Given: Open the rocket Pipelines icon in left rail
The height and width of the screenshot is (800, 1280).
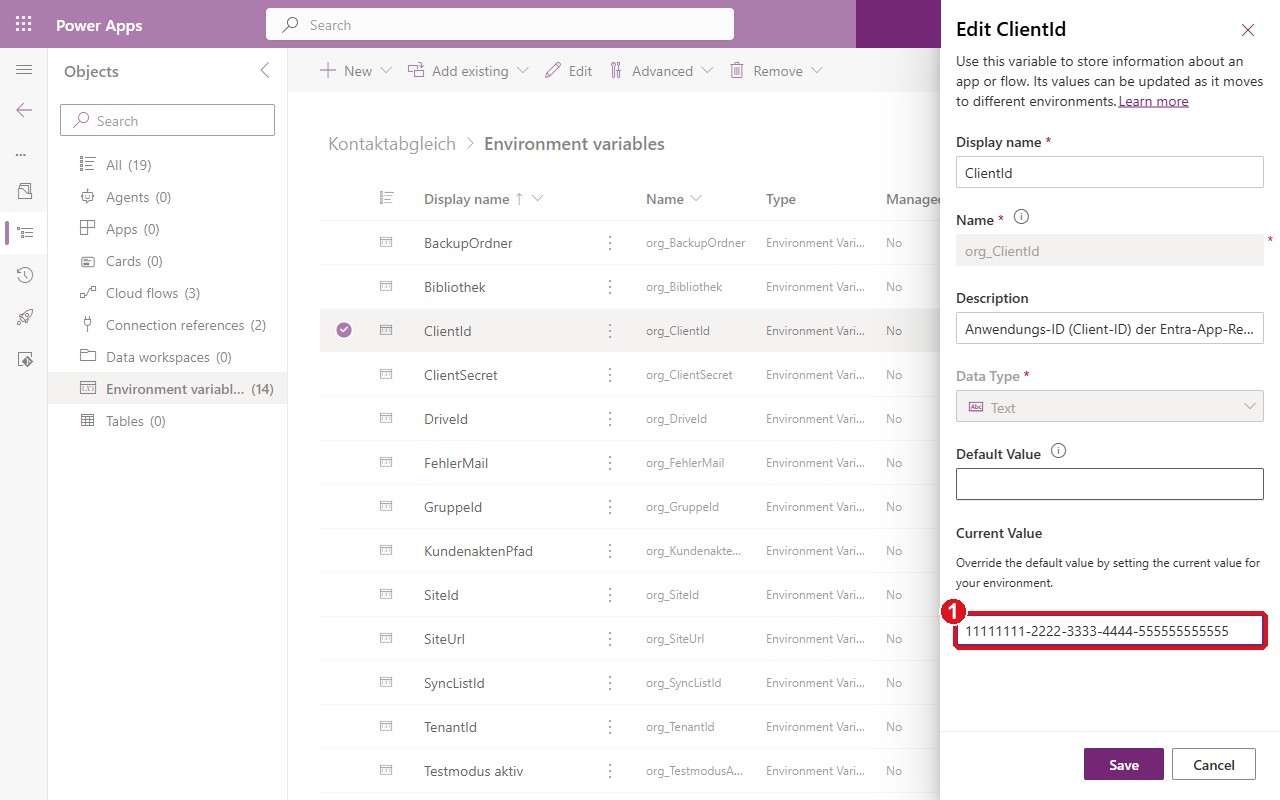Looking at the screenshot, I should click(25, 317).
